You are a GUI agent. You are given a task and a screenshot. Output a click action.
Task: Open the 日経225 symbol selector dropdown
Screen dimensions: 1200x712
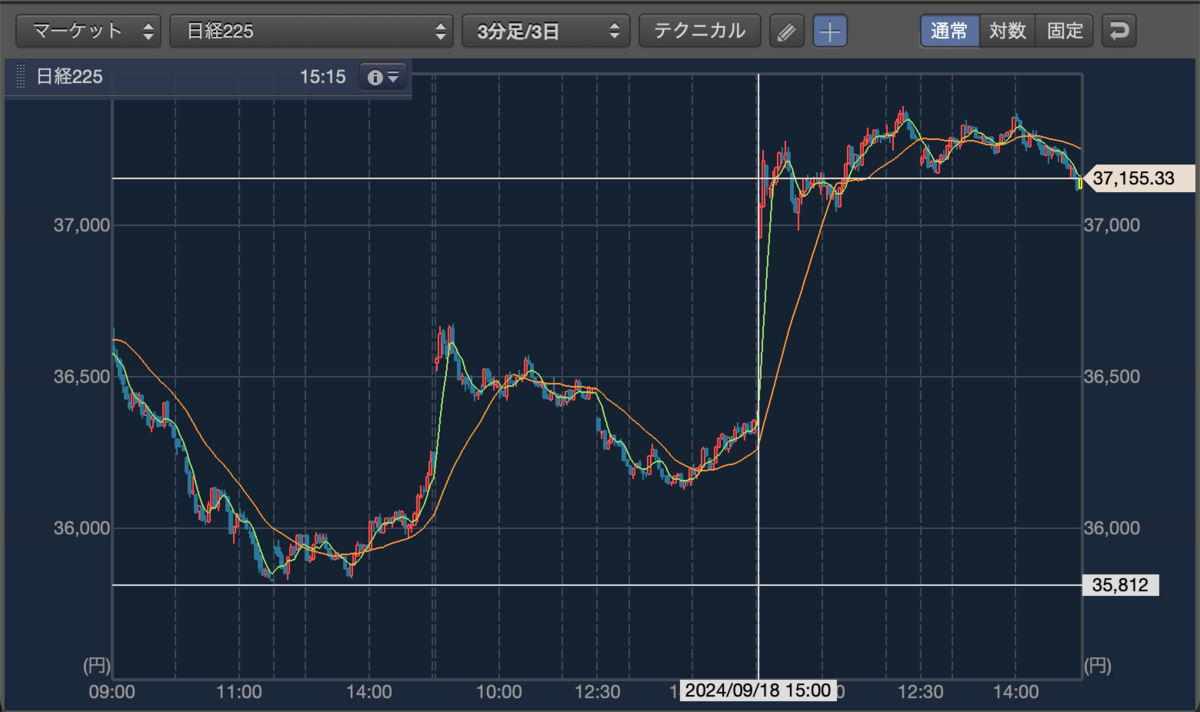(x=311, y=31)
